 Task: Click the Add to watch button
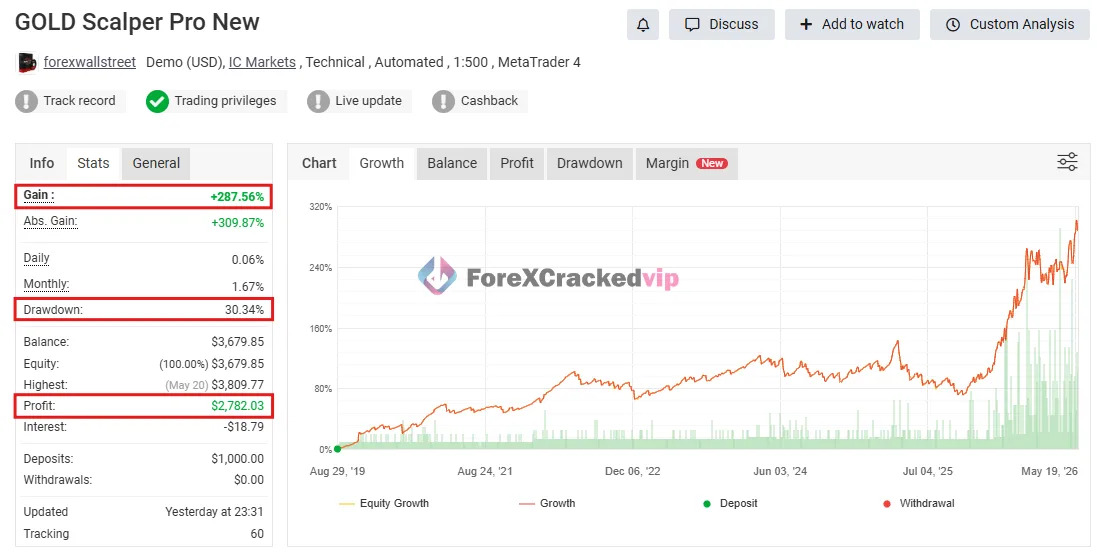[x=851, y=24]
